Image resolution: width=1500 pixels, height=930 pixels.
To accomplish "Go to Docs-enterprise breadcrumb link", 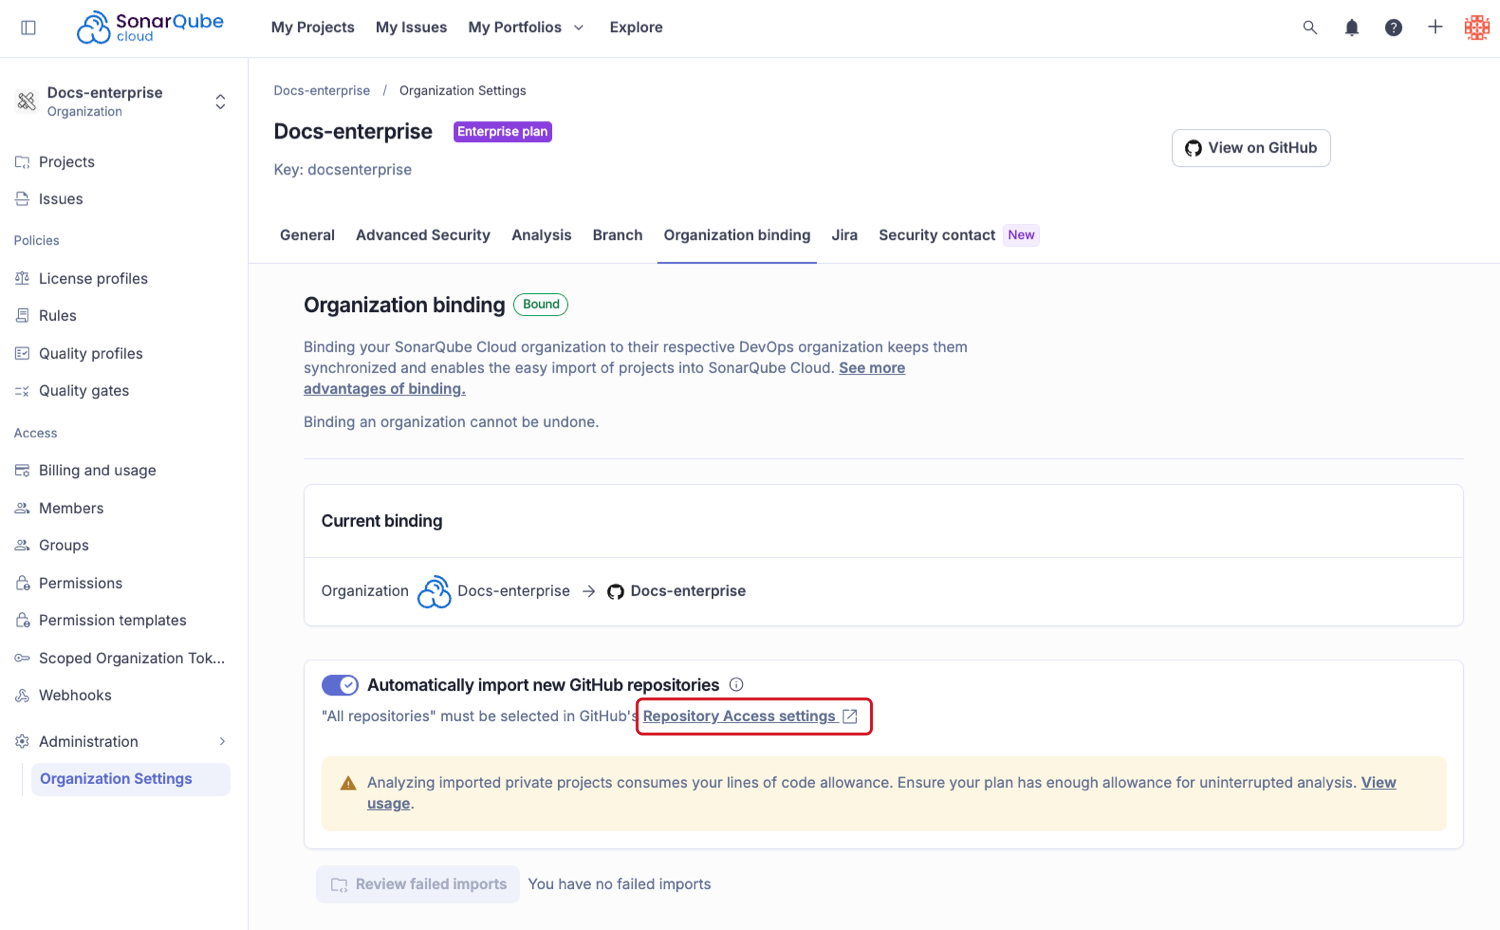I will (322, 90).
